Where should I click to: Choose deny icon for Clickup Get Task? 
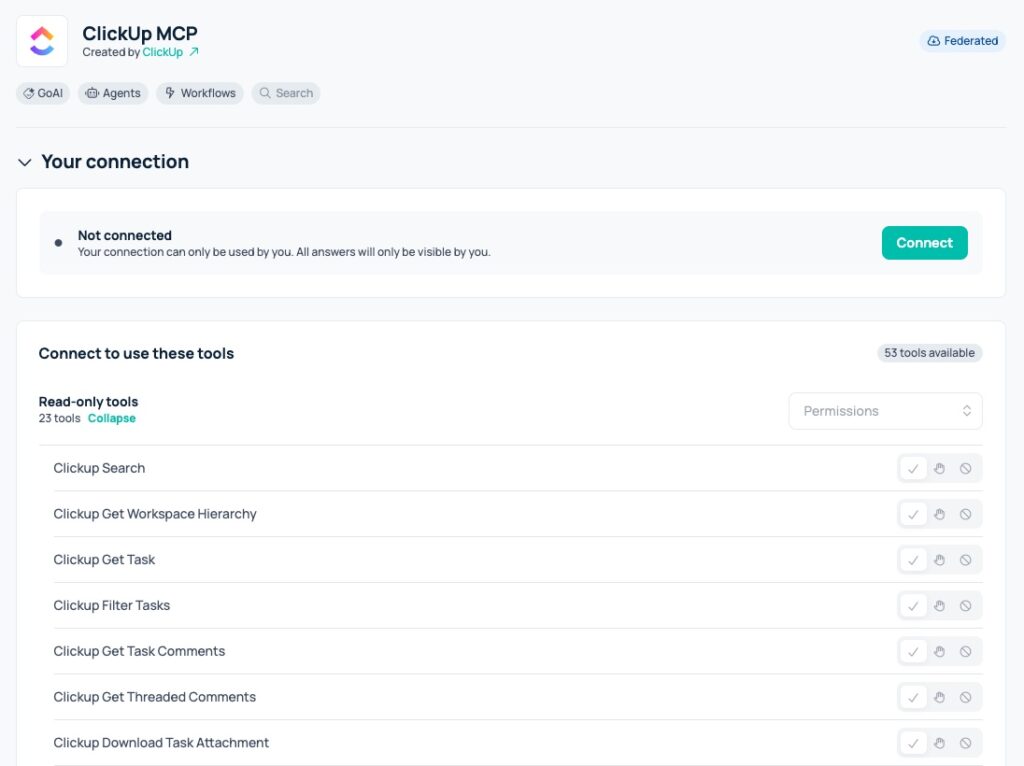click(x=965, y=560)
